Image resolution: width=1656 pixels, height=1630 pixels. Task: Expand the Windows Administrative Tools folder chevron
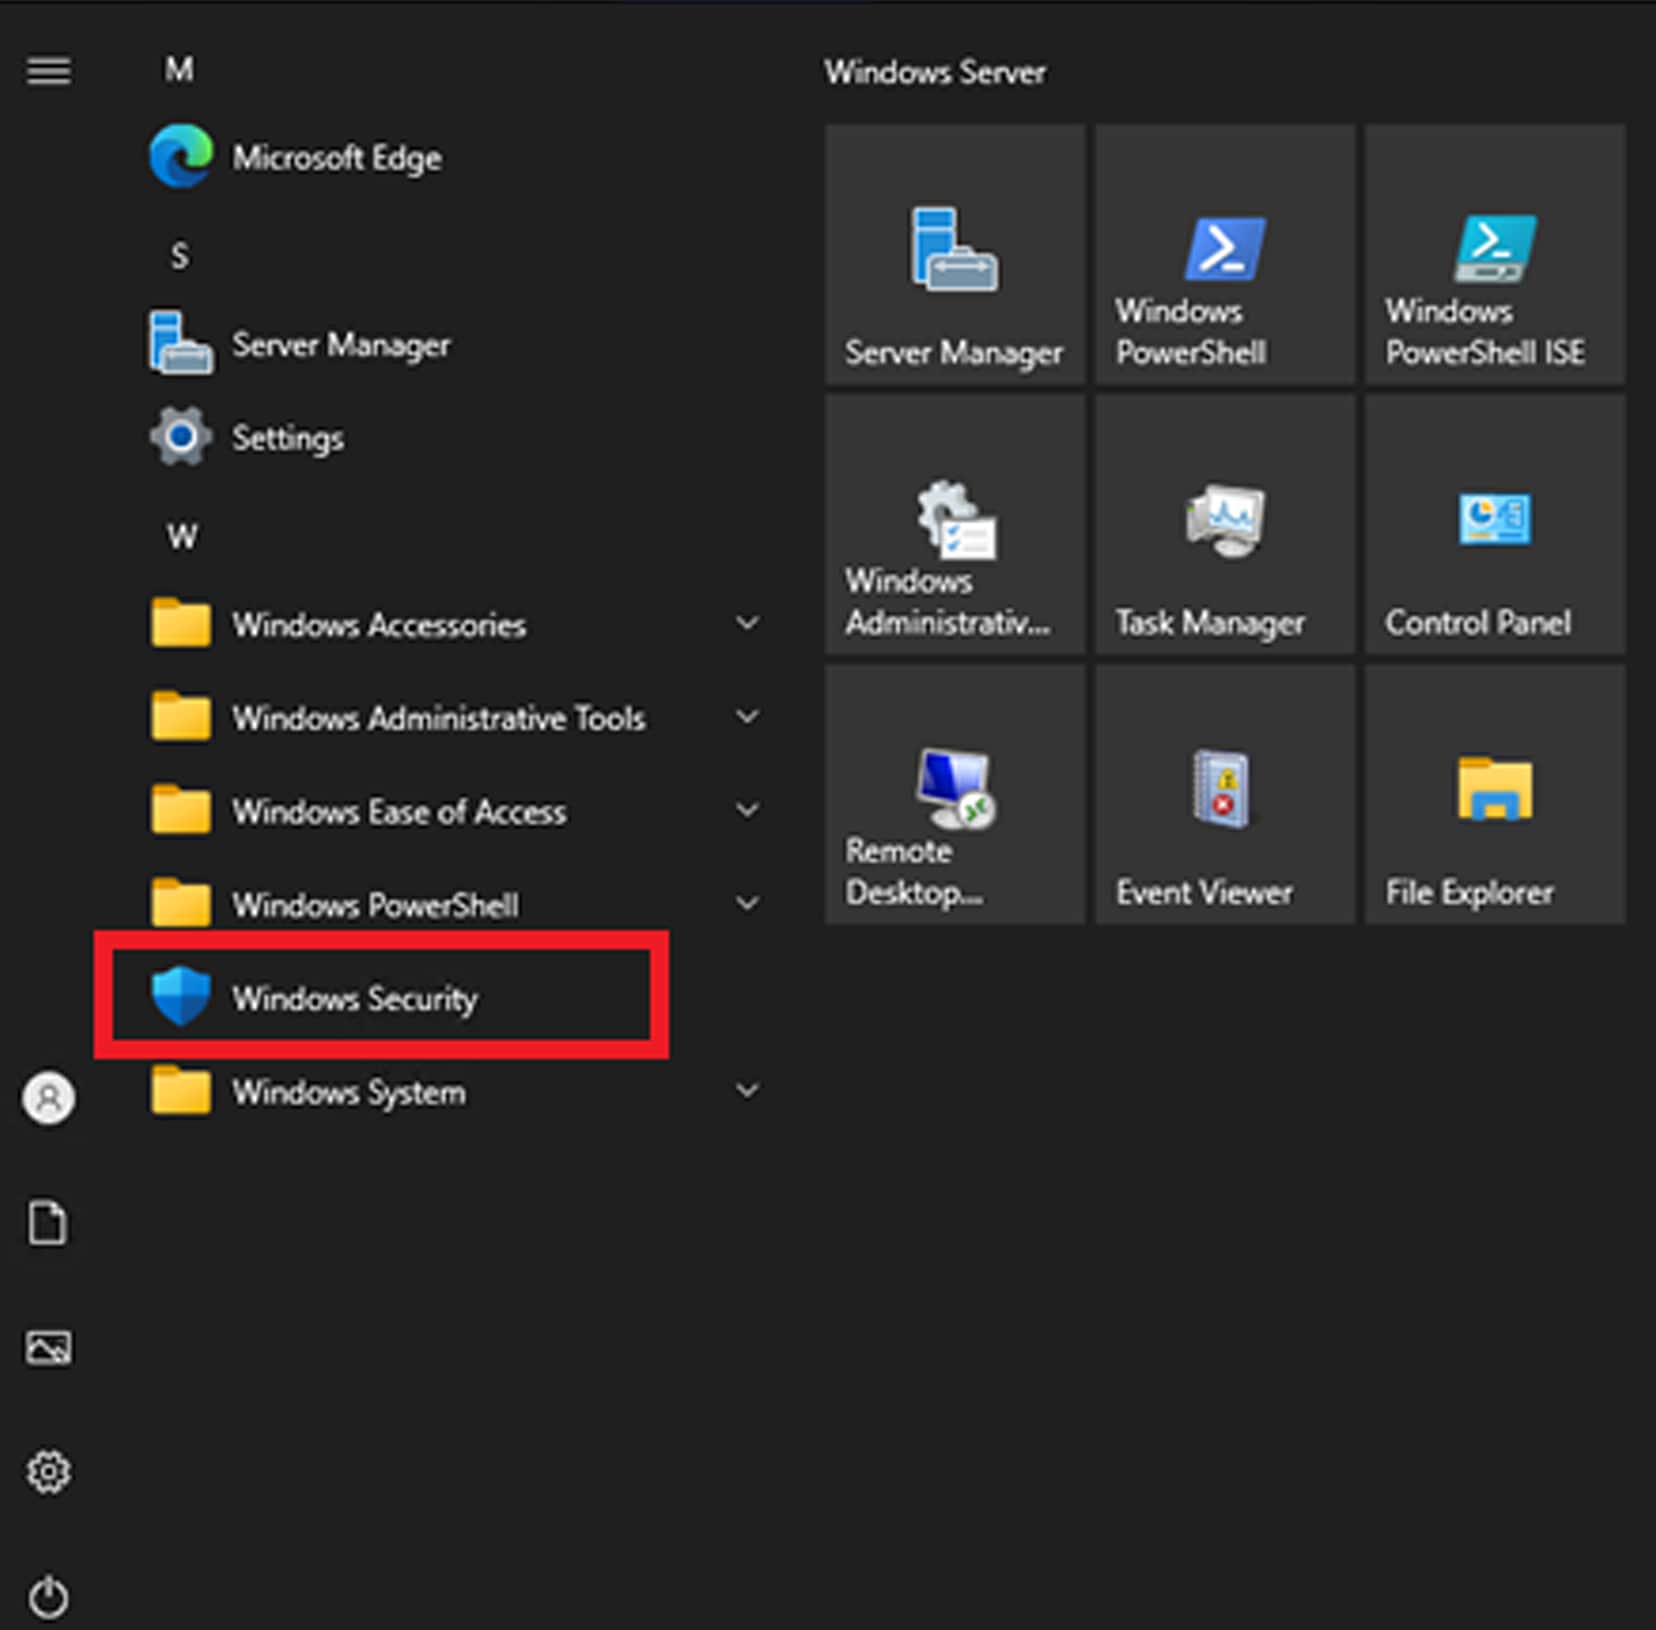pos(747,716)
